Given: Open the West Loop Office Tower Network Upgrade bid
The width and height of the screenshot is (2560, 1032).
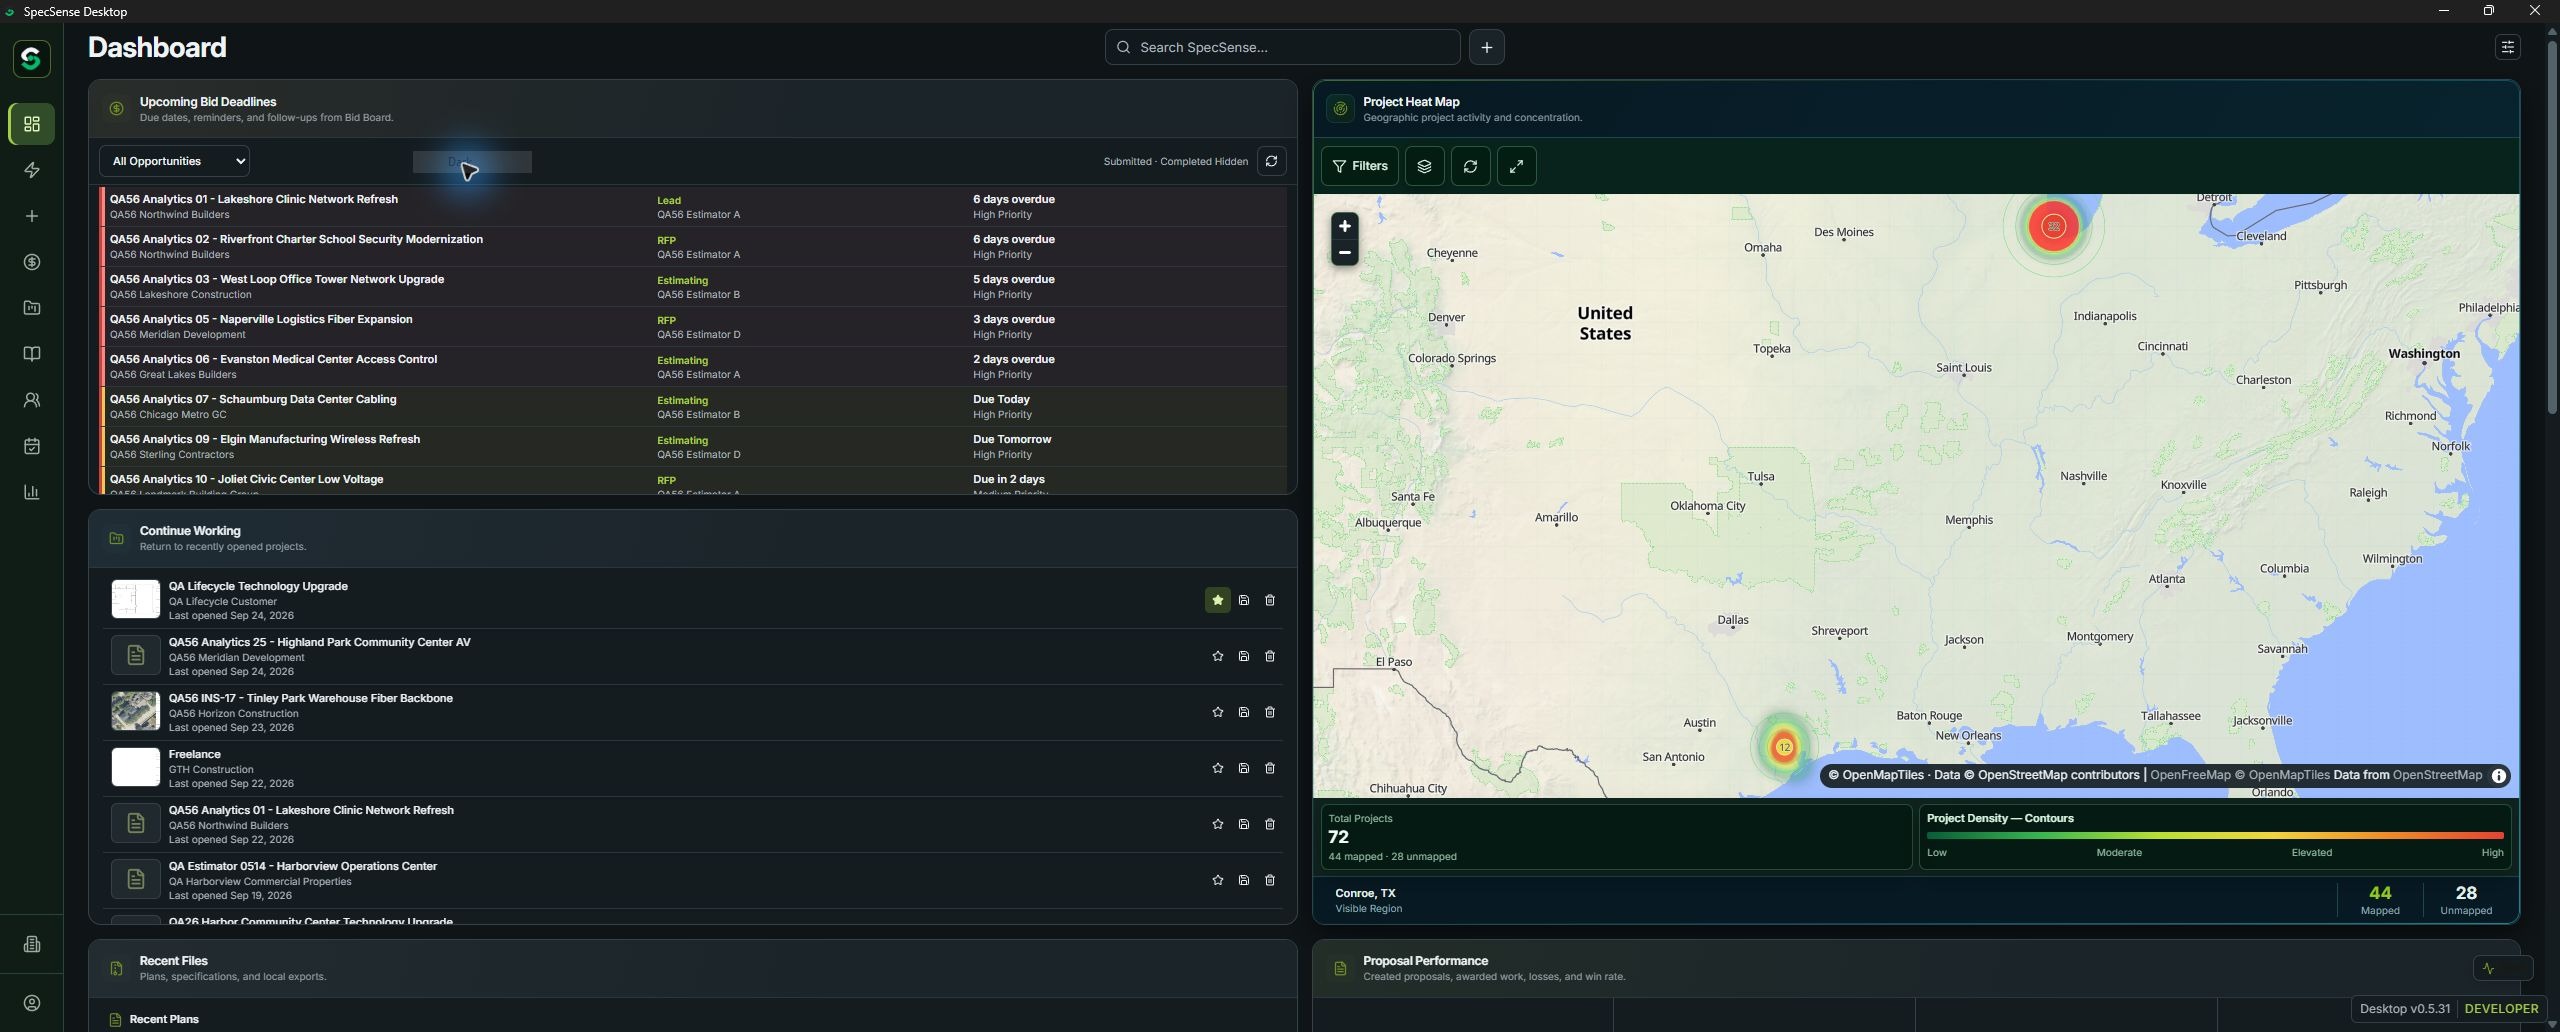Looking at the screenshot, I should tap(693, 286).
